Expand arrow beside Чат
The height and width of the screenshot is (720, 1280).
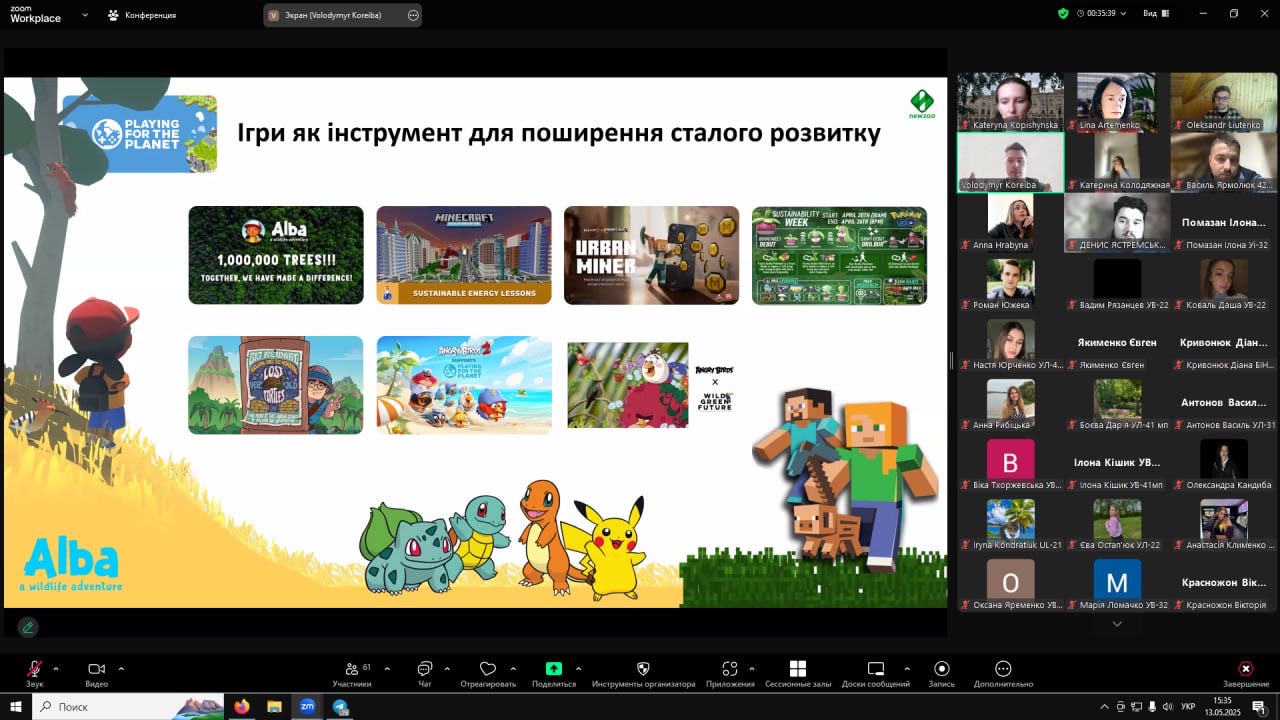(447, 668)
